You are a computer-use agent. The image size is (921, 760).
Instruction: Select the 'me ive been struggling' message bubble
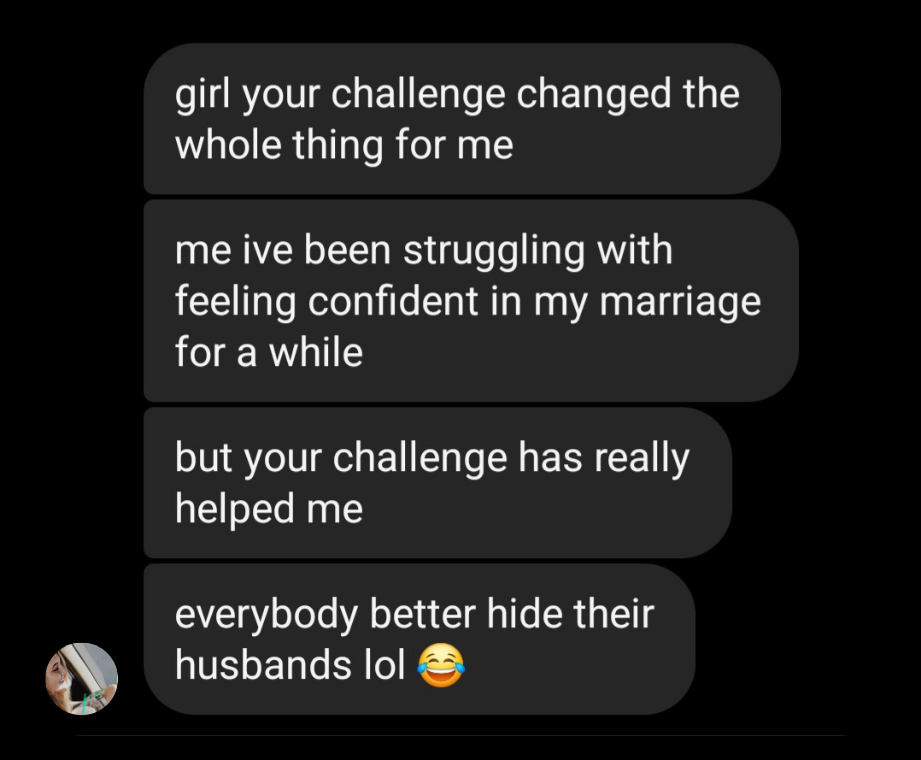(471, 301)
